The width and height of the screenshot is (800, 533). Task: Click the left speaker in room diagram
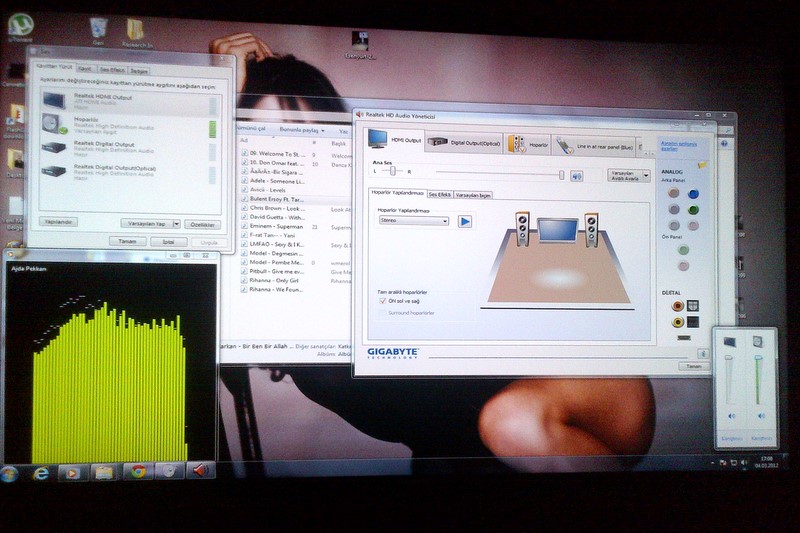coord(522,229)
